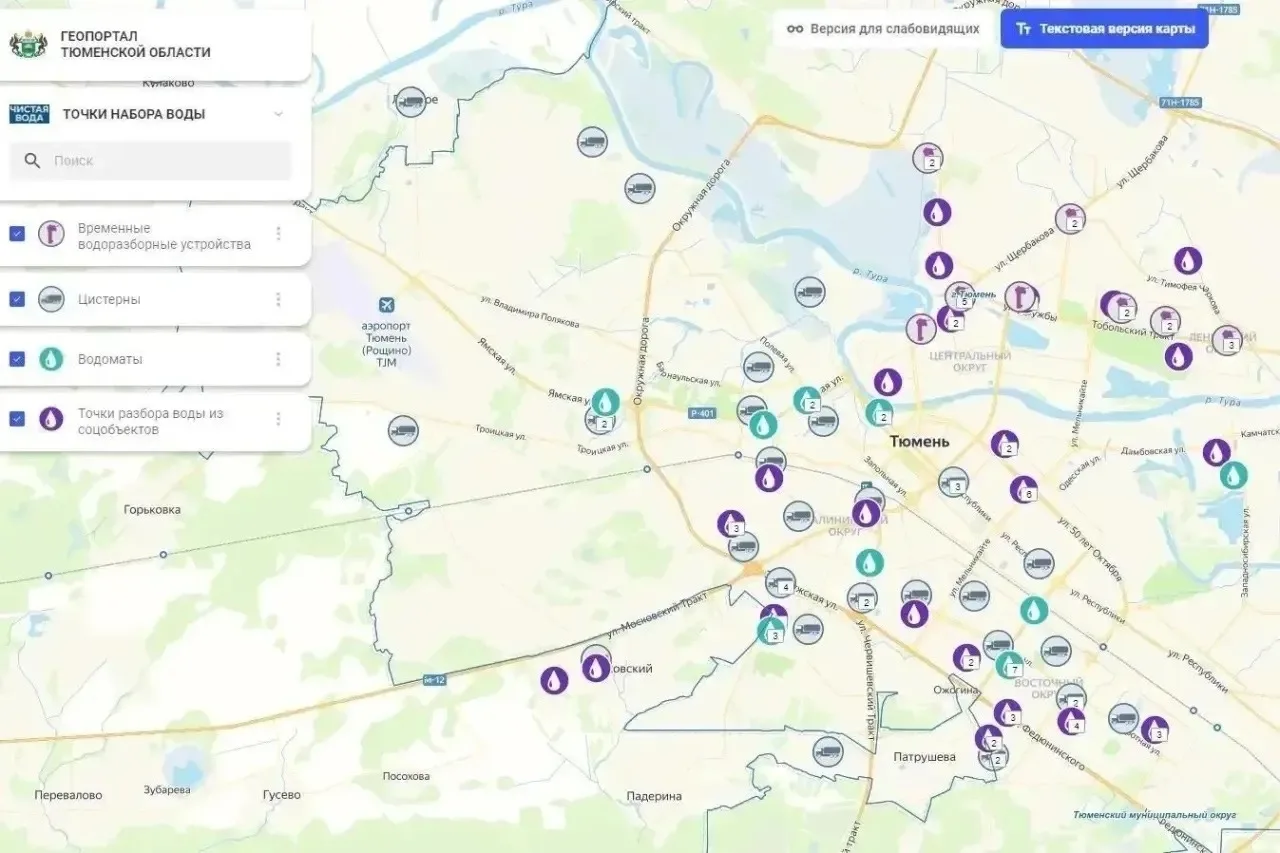This screenshot has height=853, width=1280.
Task: Click the cistern truck marker west of Патрушева
Action: (828, 751)
